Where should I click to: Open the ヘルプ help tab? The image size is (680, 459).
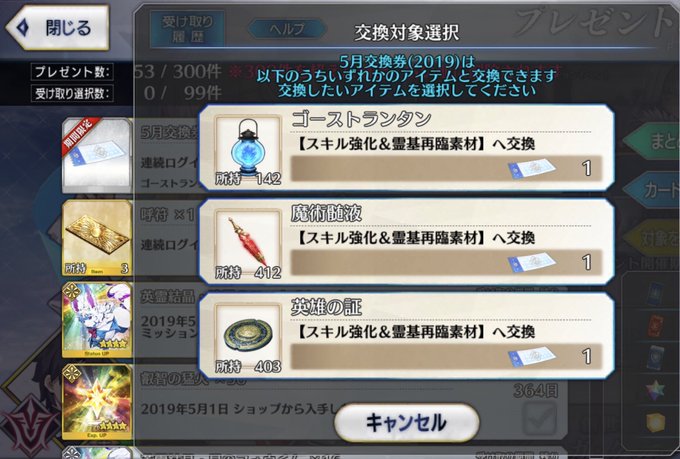[x=287, y=29]
